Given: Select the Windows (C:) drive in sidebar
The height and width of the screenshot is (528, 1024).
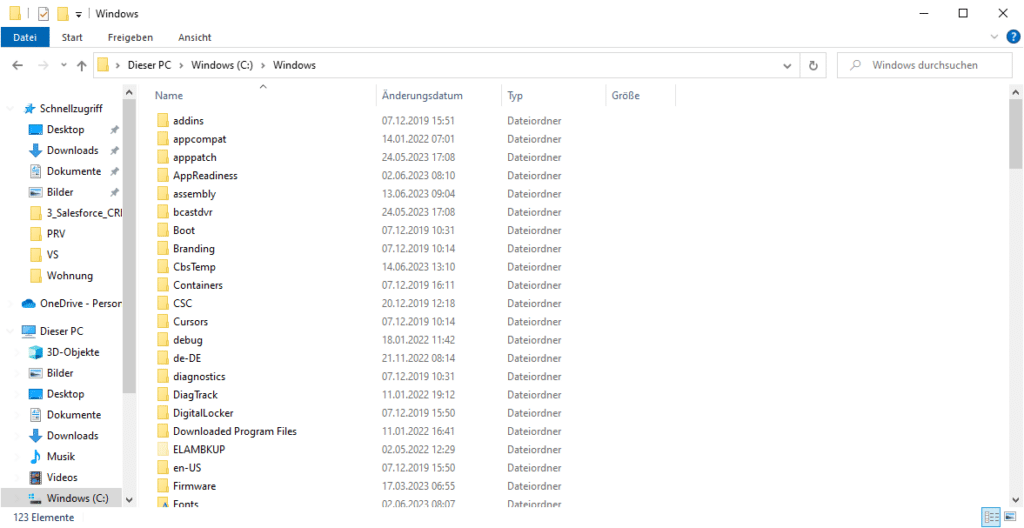Looking at the screenshot, I should coord(77,498).
